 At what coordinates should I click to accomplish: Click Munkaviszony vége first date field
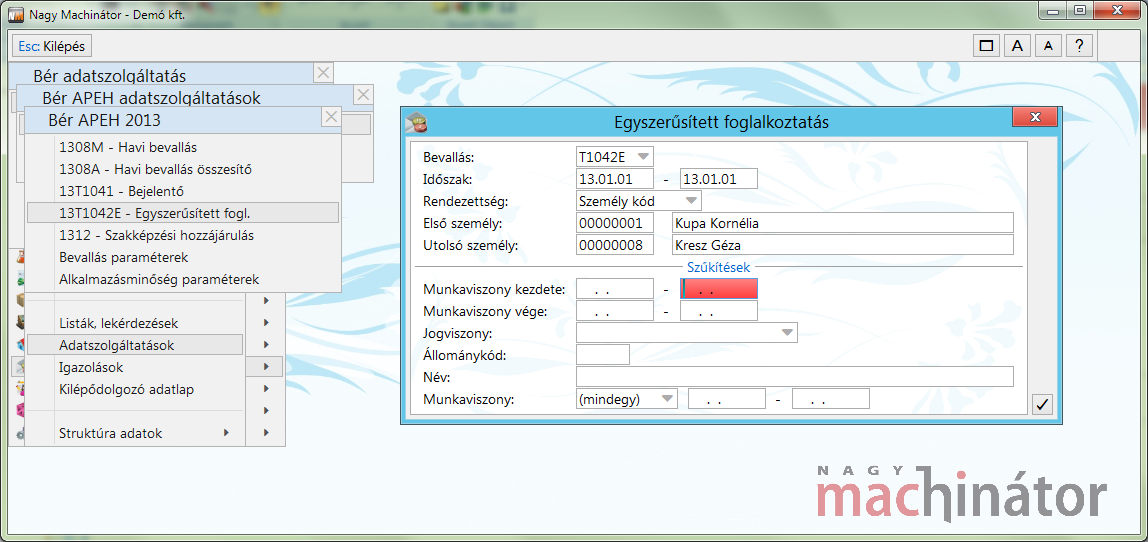(615, 311)
